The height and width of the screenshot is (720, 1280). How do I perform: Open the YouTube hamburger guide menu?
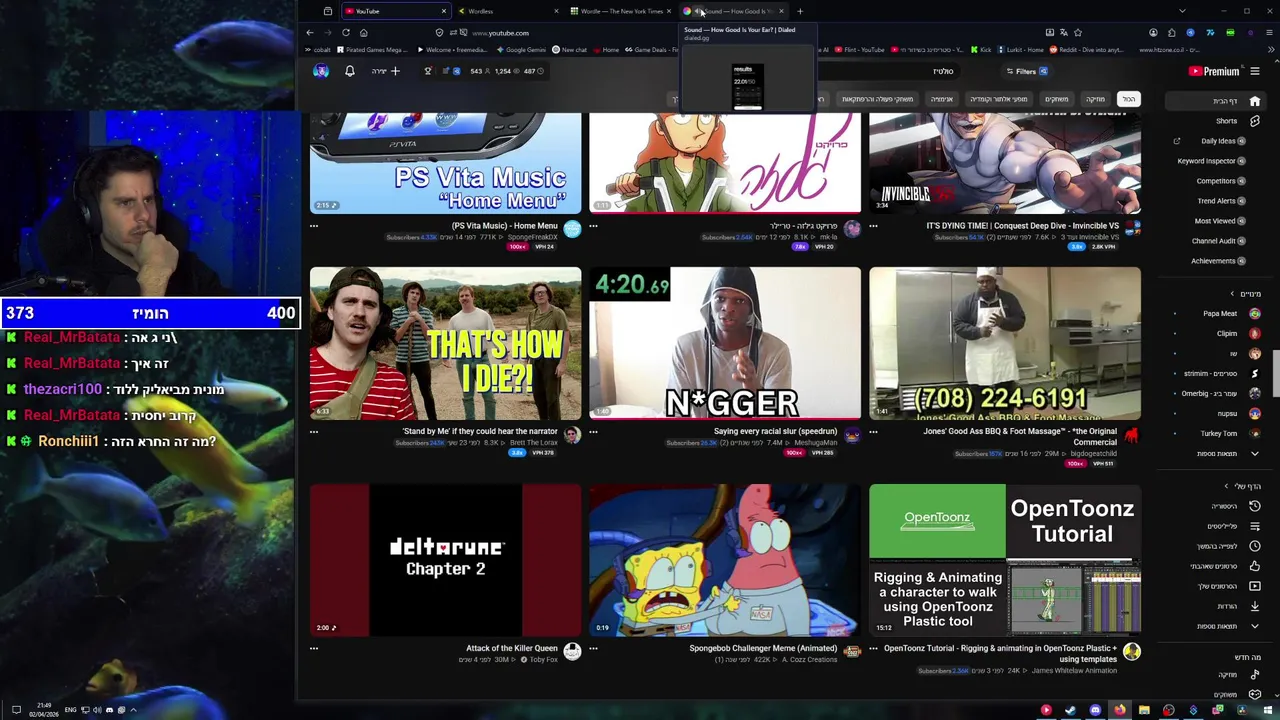coord(1255,71)
